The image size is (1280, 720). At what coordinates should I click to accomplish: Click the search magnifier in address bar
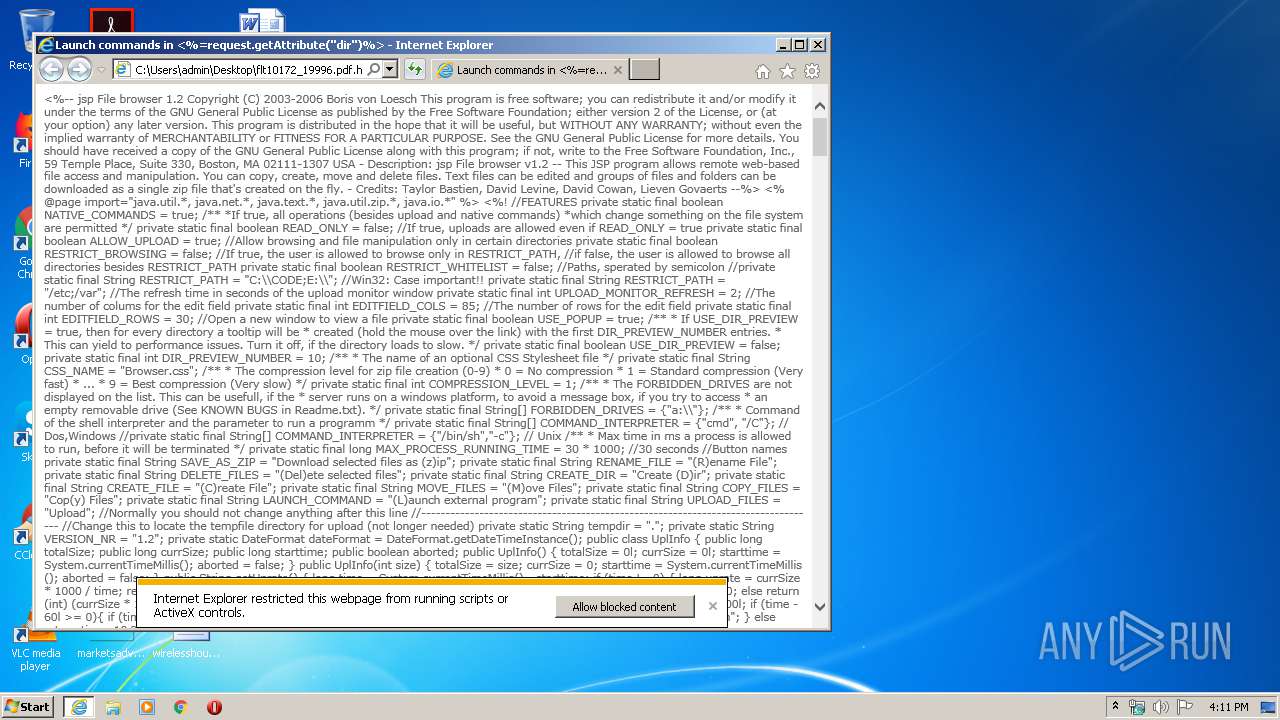374,70
